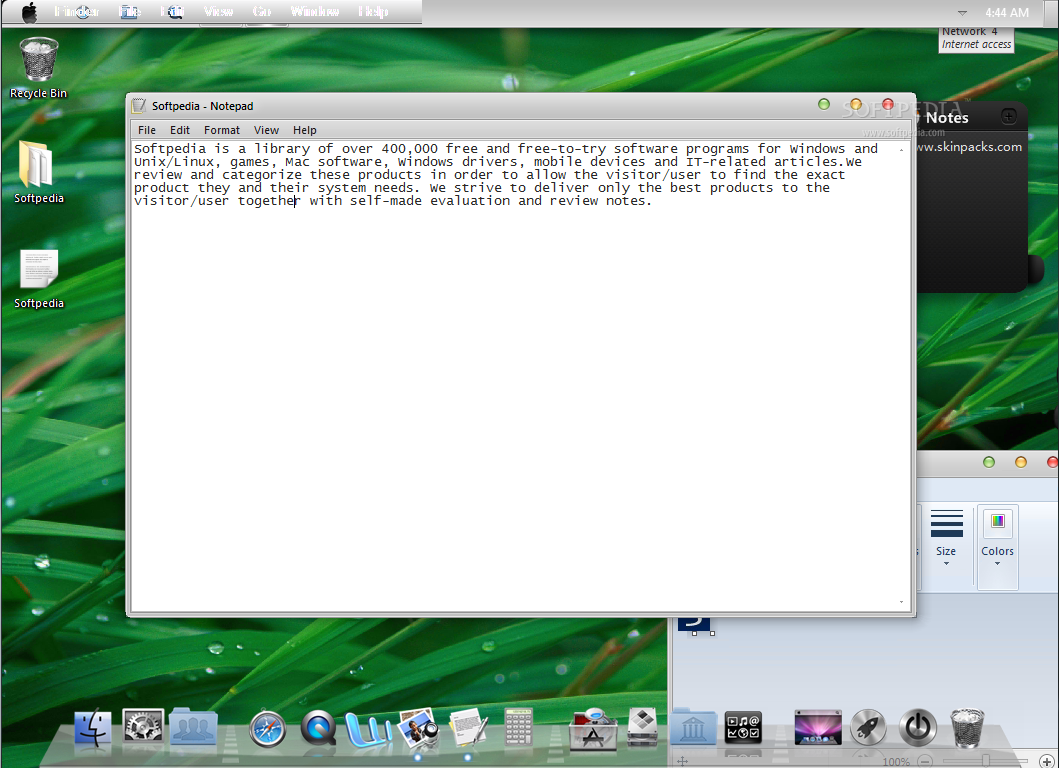This screenshot has width=1059, height=768.
Task: Click the 4:44 AM clock
Action: [x=1006, y=12]
